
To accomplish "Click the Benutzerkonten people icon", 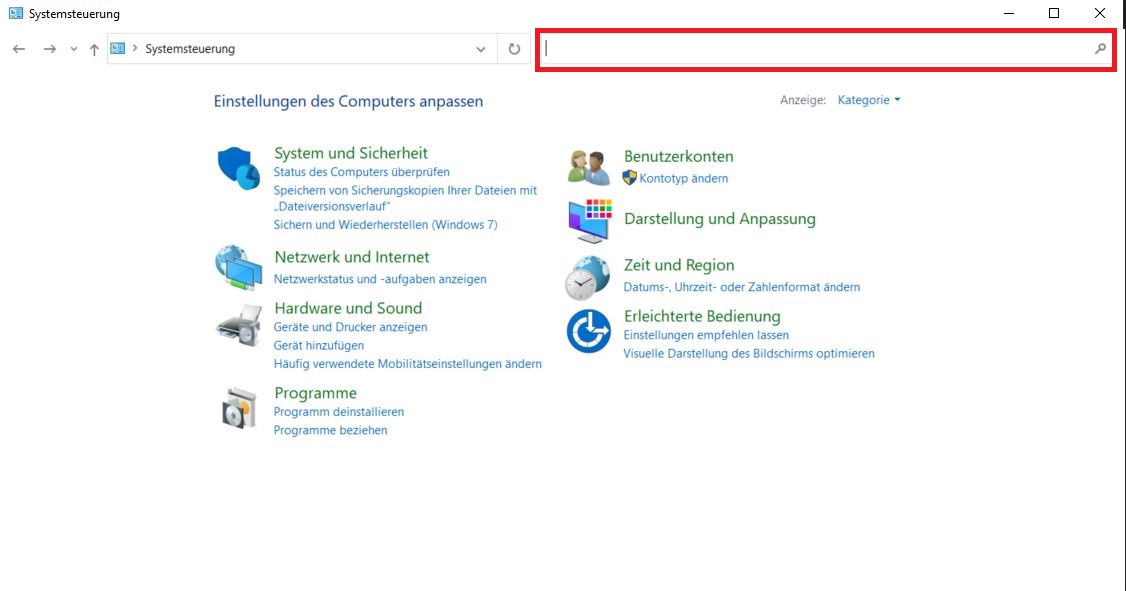I will [588, 167].
